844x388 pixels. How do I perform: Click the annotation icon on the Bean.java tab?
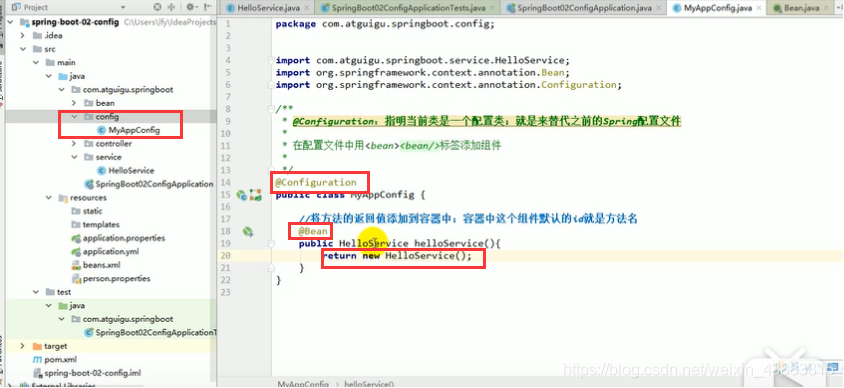pos(777,8)
